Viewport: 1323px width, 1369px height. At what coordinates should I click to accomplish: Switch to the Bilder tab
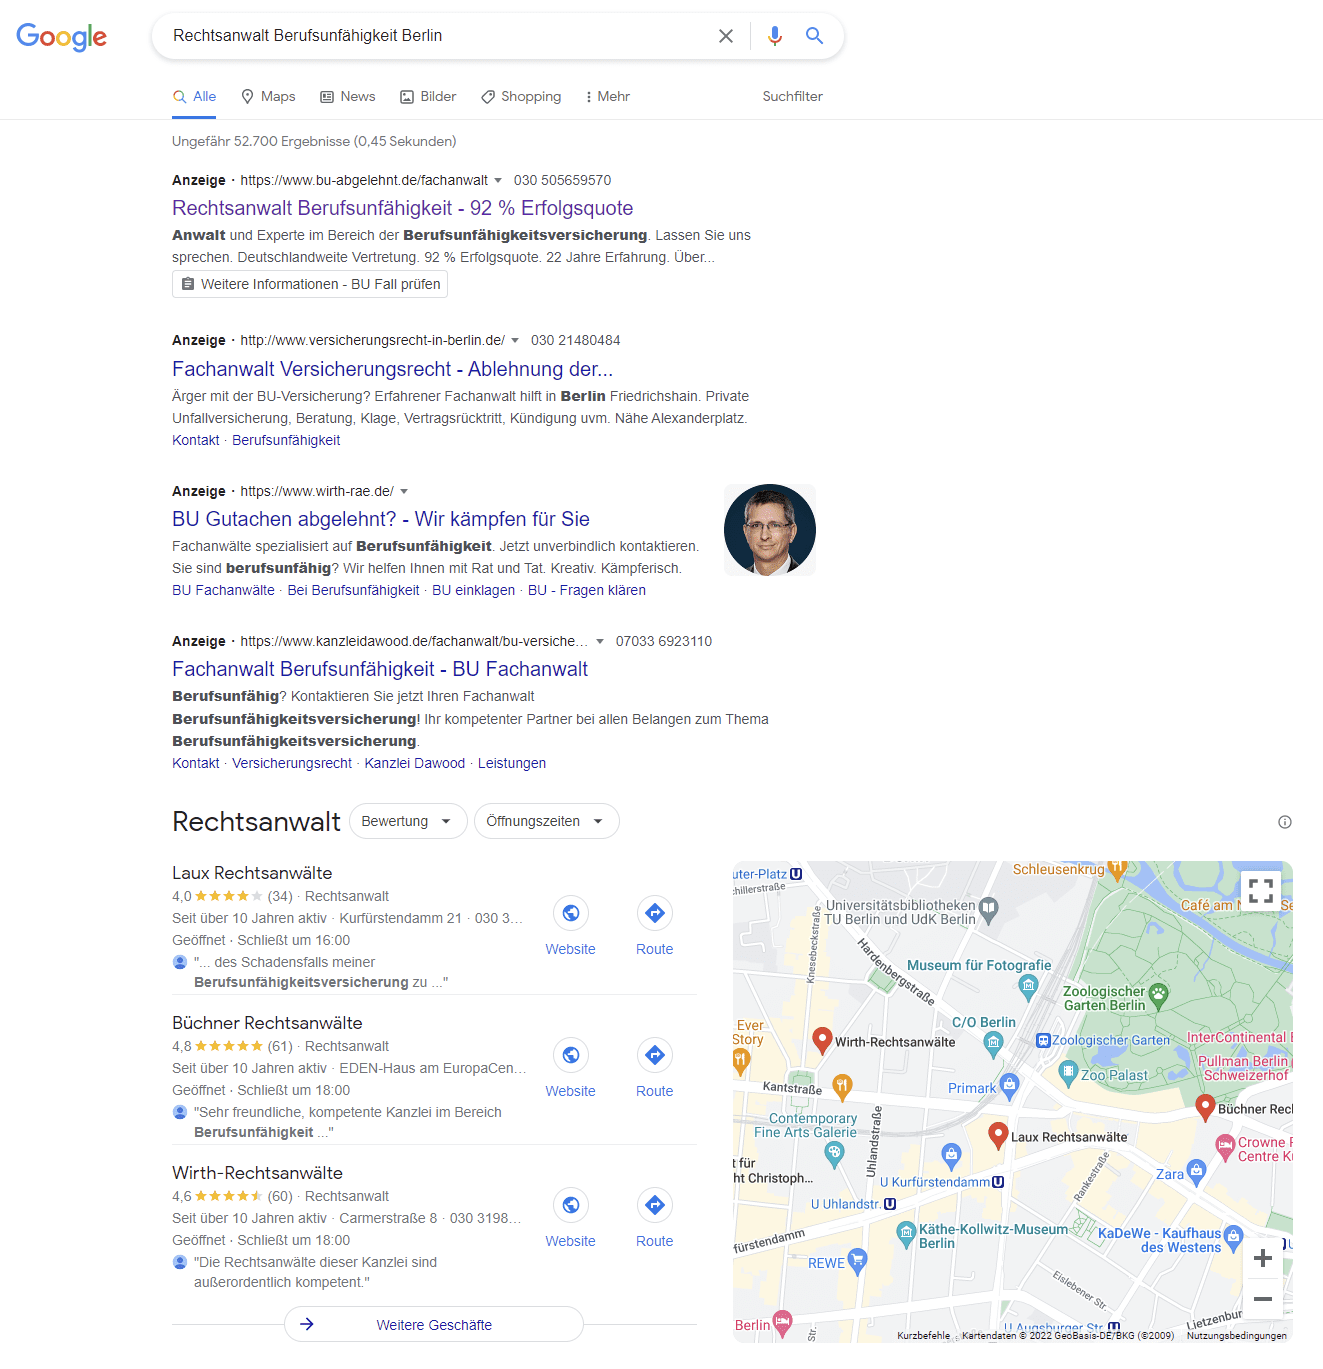(x=428, y=97)
